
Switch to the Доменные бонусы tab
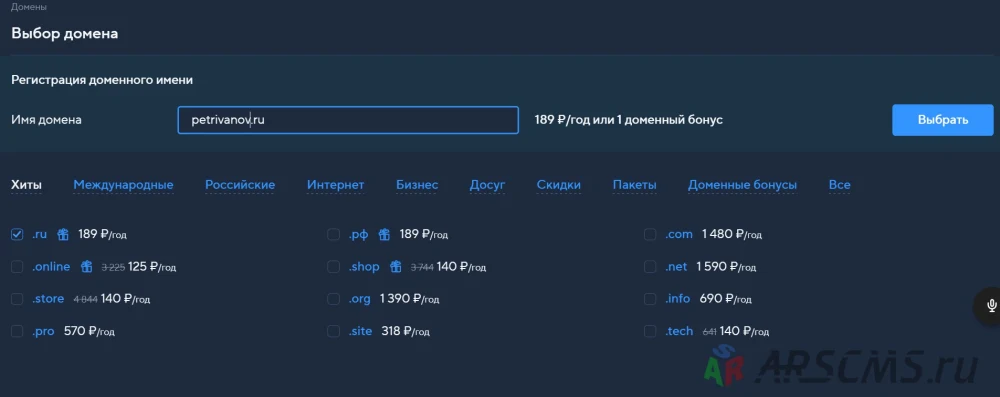point(742,185)
